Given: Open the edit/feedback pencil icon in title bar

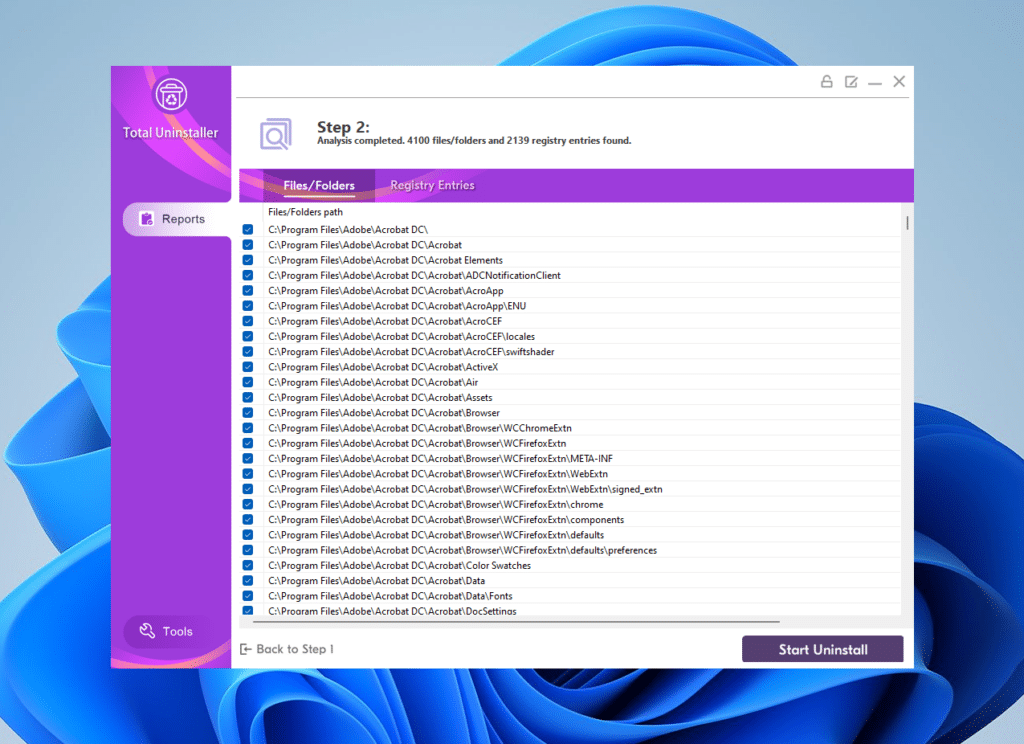Looking at the screenshot, I should pyautogui.click(x=851, y=82).
